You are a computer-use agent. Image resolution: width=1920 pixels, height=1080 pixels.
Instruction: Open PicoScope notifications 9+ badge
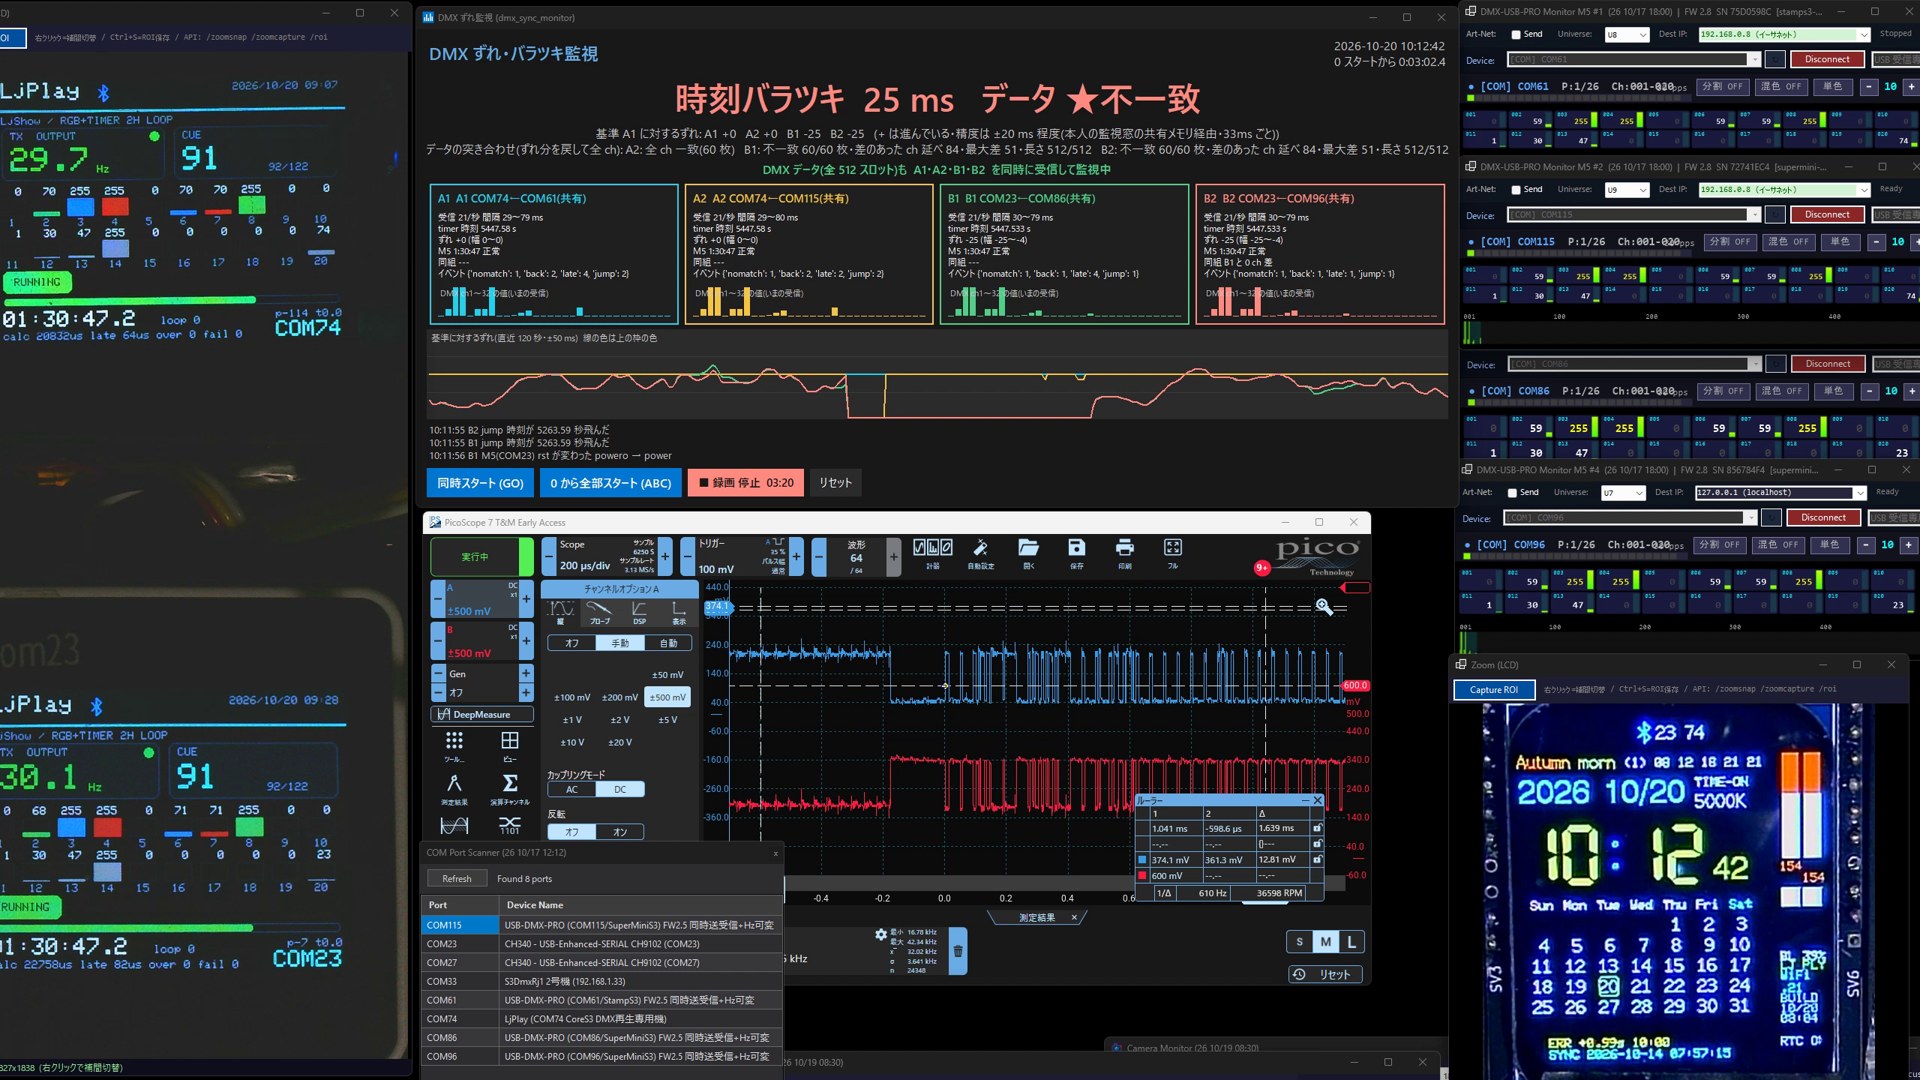point(1262,567)
